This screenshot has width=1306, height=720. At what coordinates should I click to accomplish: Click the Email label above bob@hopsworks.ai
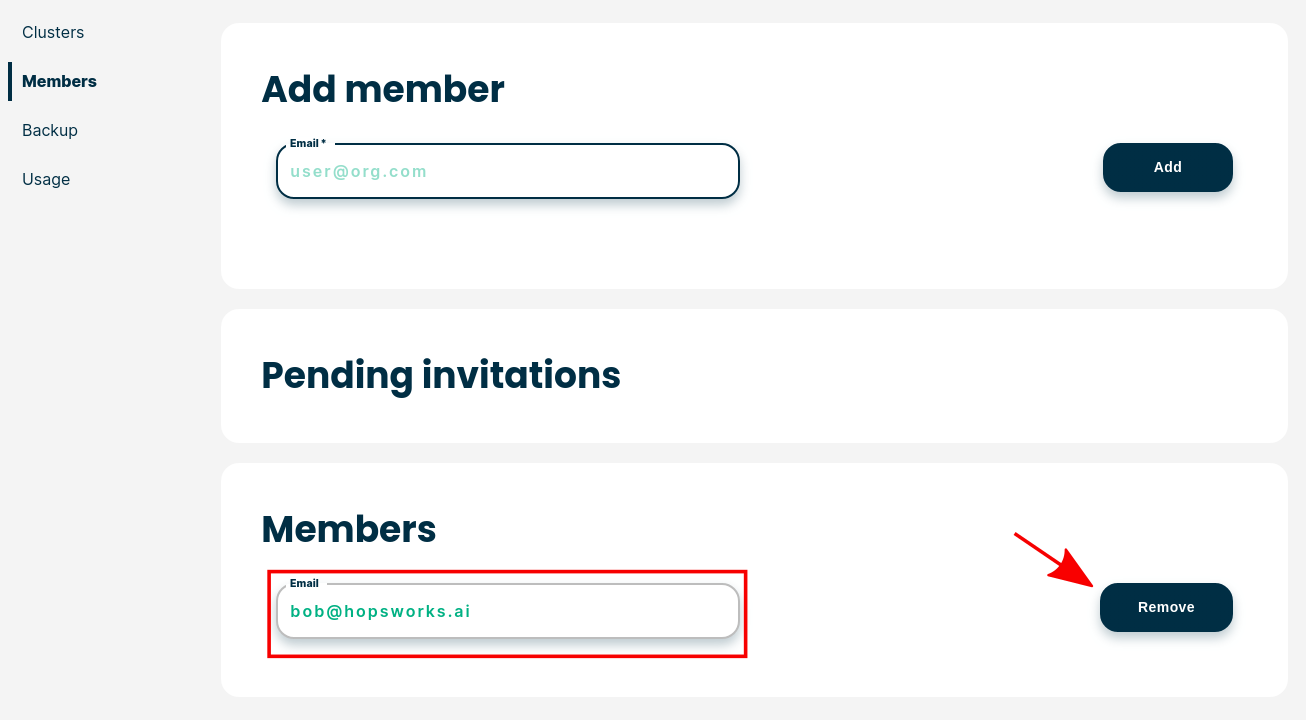(304, 583)
